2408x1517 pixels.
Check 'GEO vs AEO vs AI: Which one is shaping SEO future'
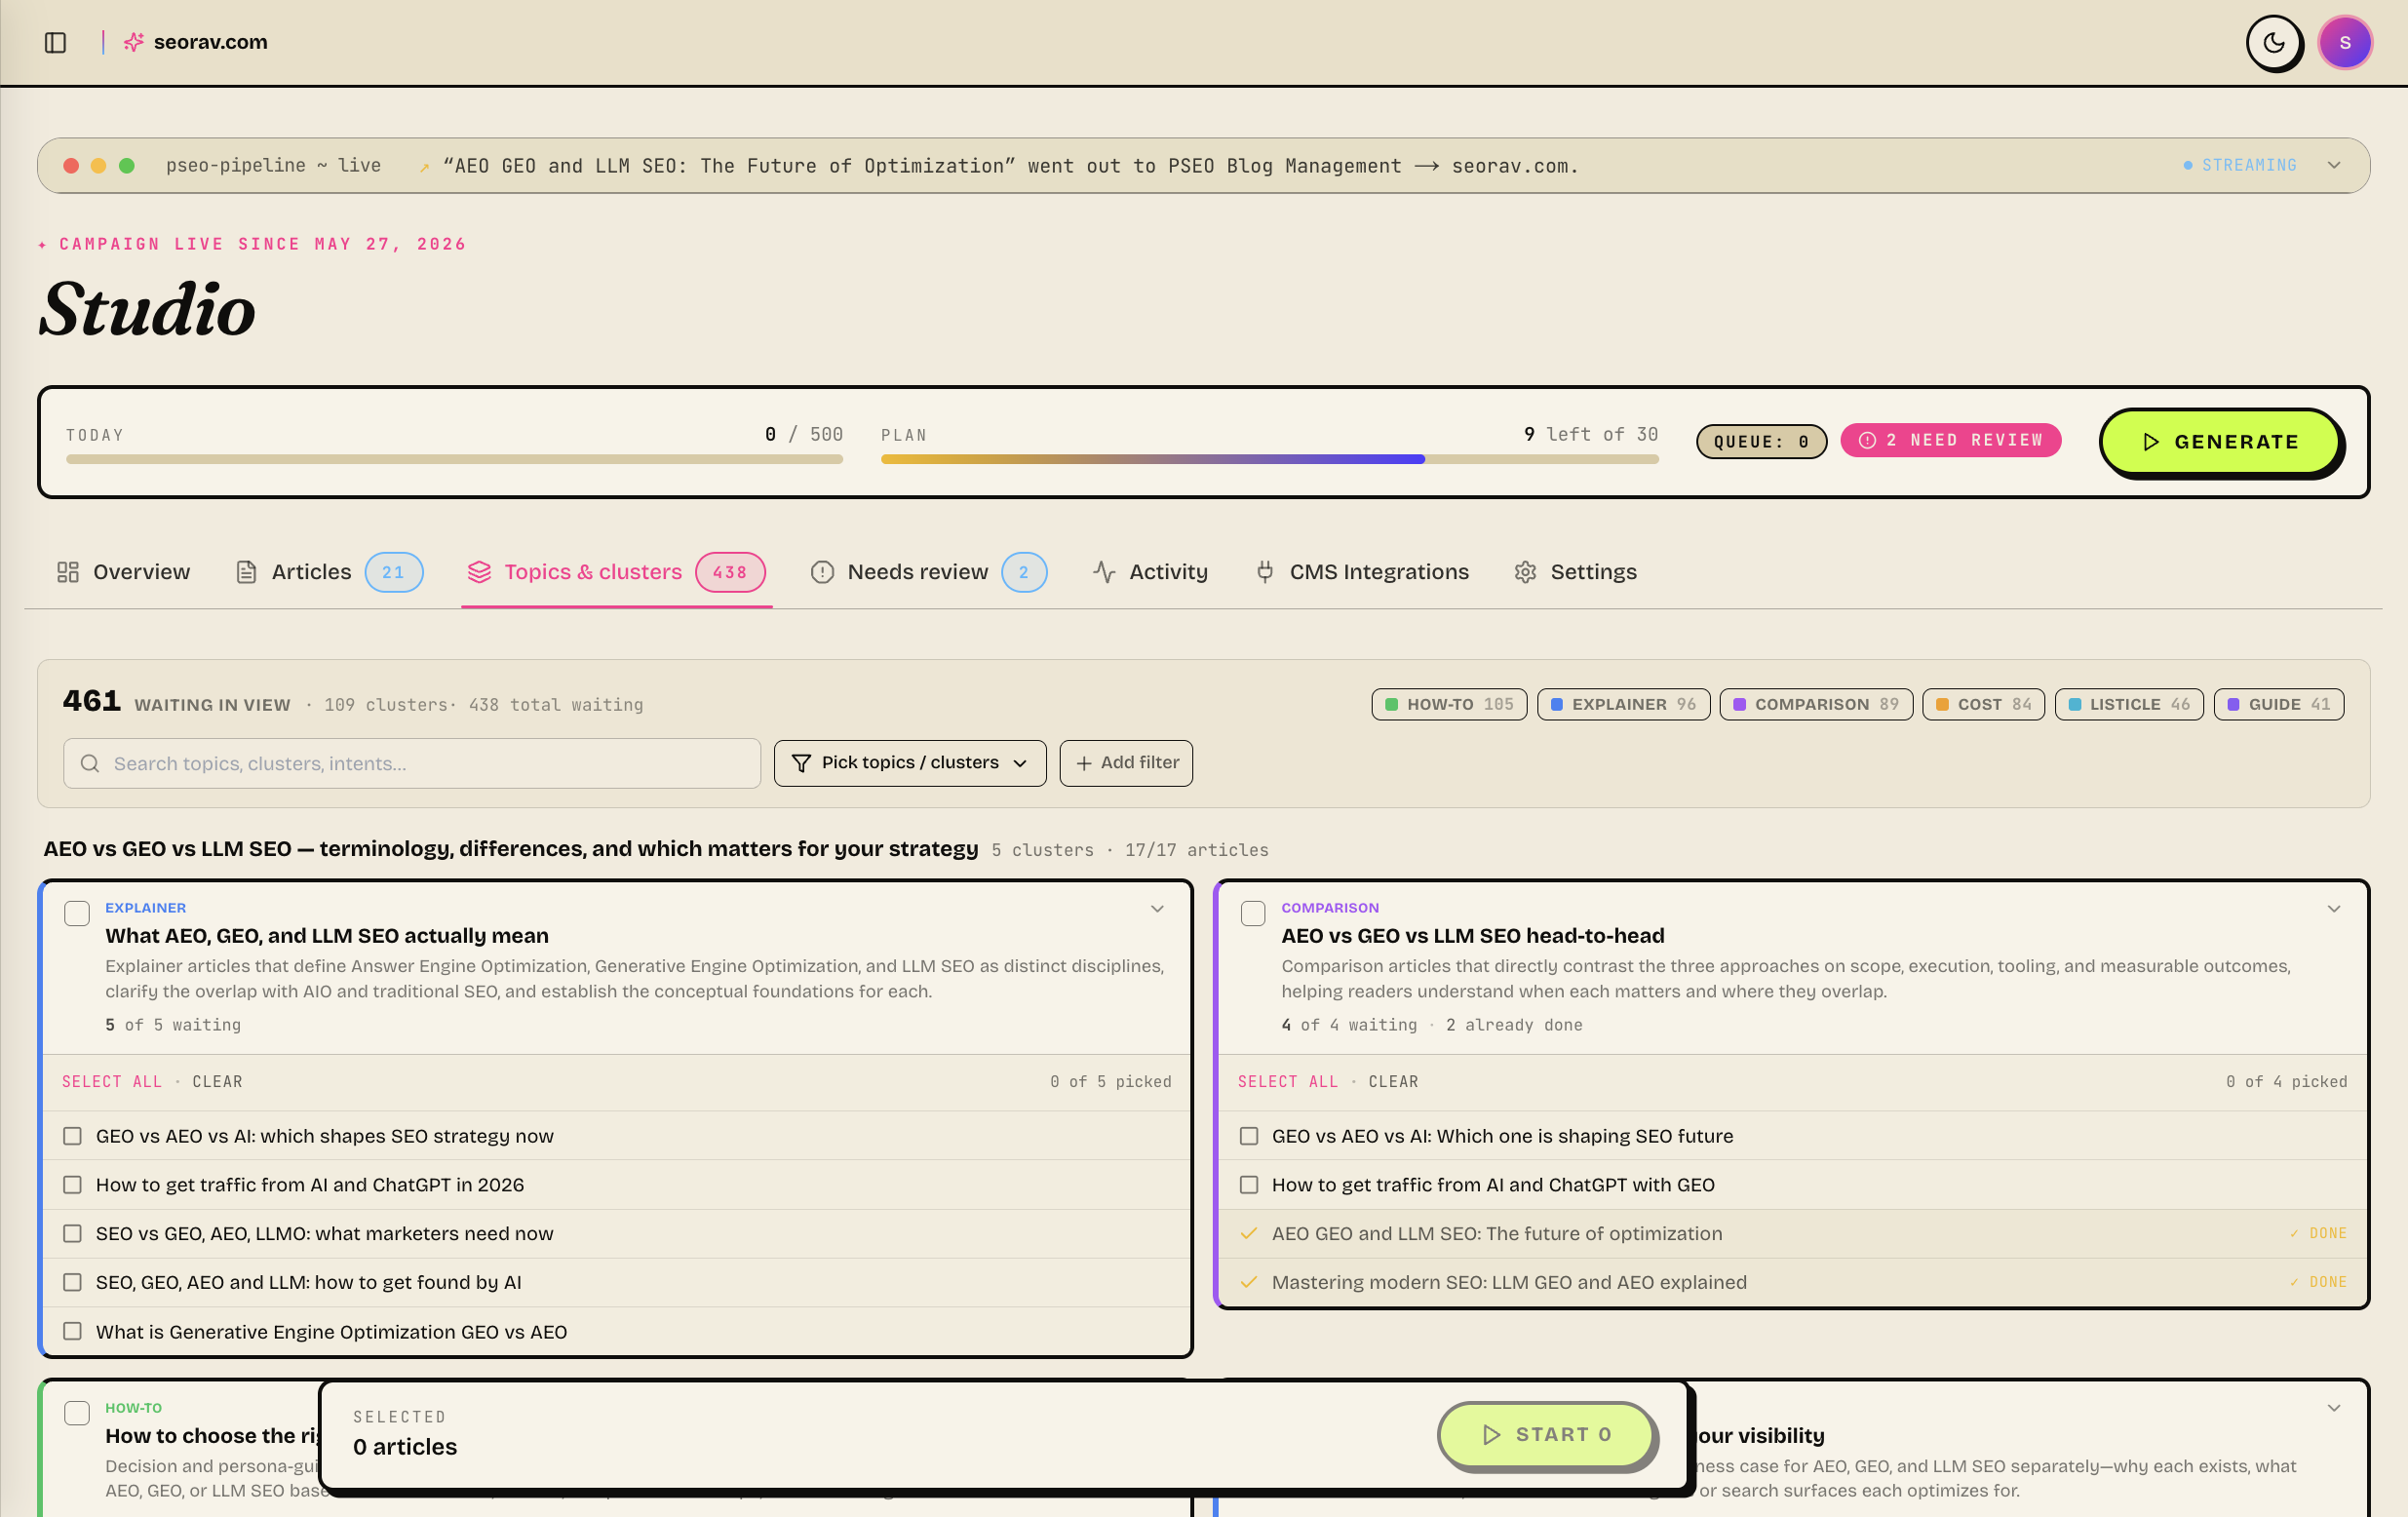1248,1136
